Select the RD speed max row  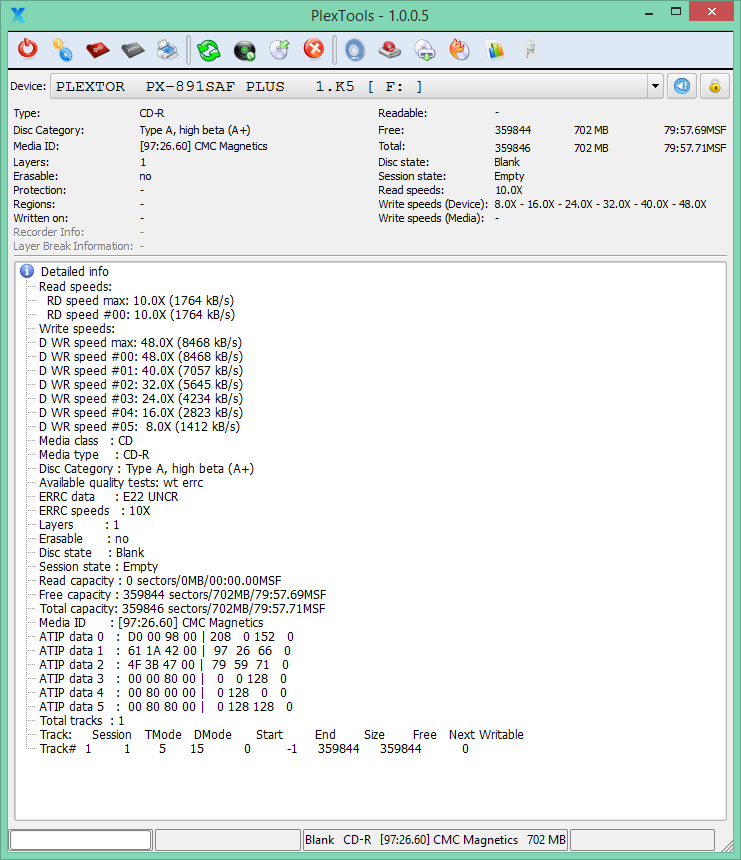[x=140, y=301]
